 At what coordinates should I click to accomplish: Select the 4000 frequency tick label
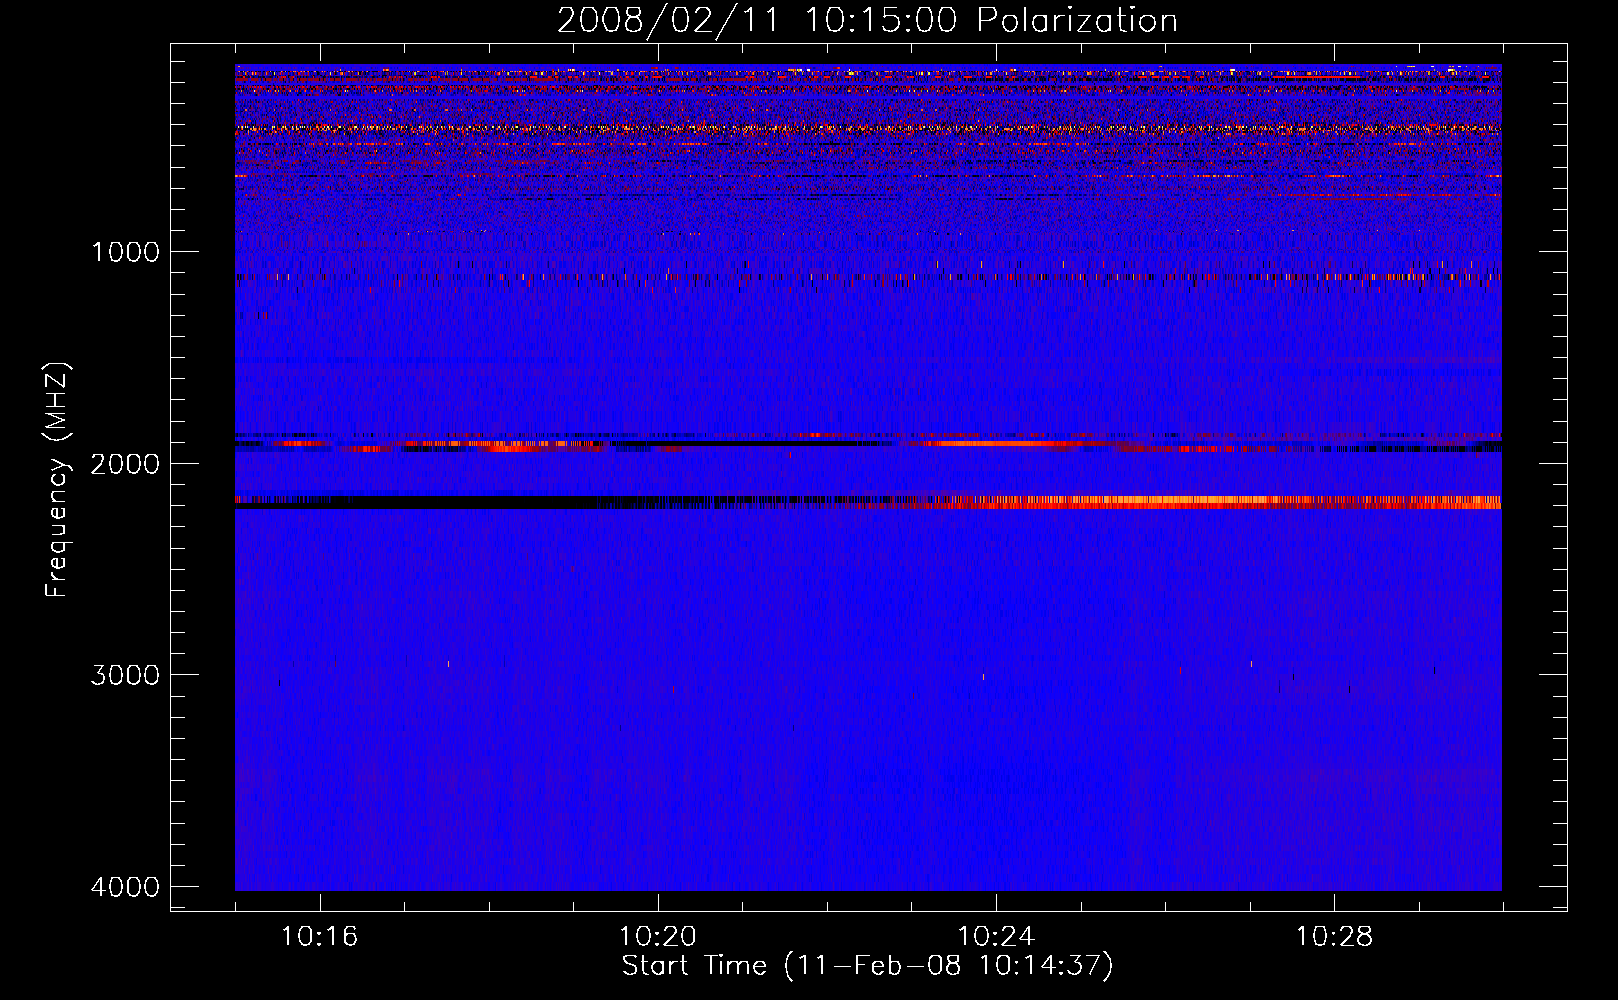(x=125, y=887)
